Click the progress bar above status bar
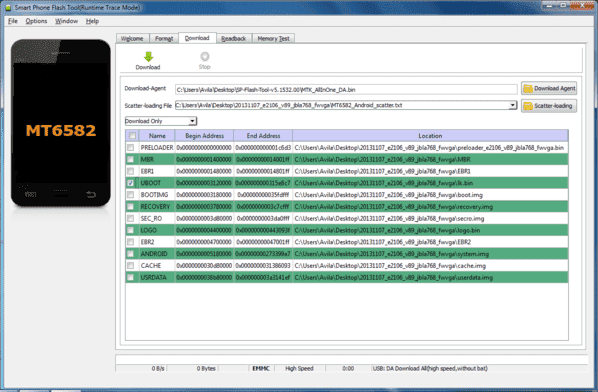Screen dimensions: 598x392 coord(351,360)
